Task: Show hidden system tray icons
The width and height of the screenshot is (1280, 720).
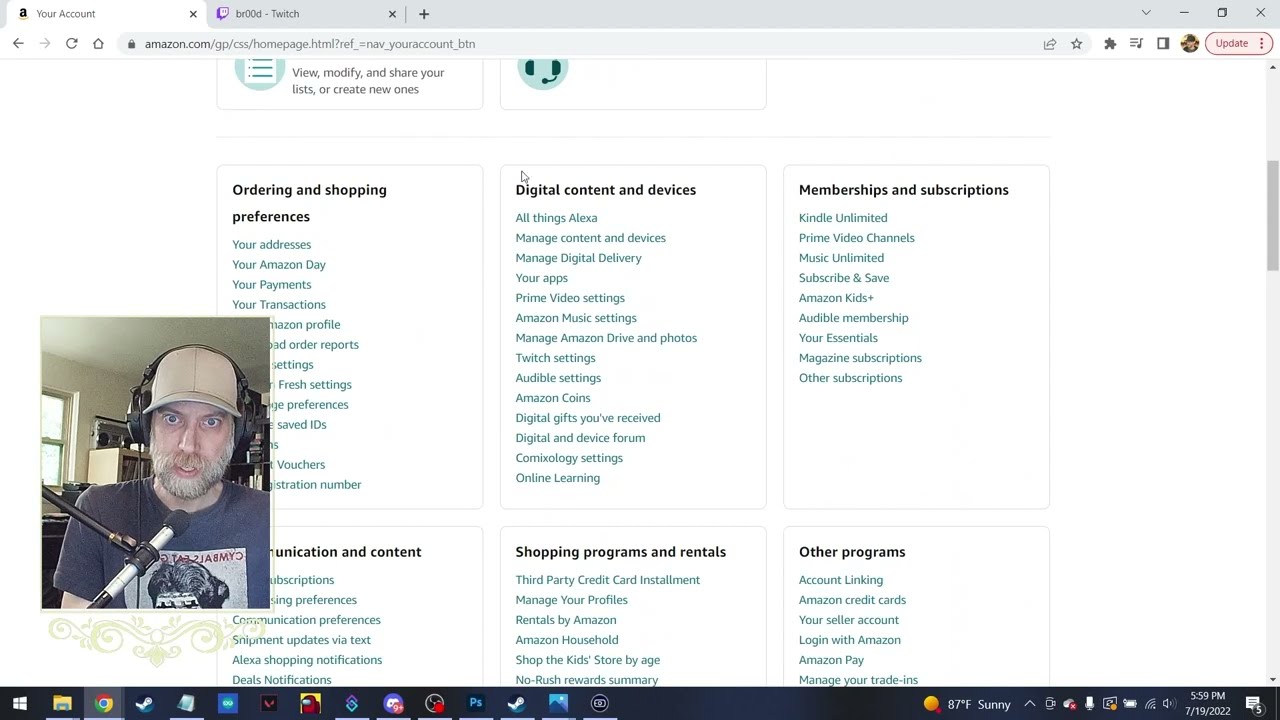Action: [1029, 704]
